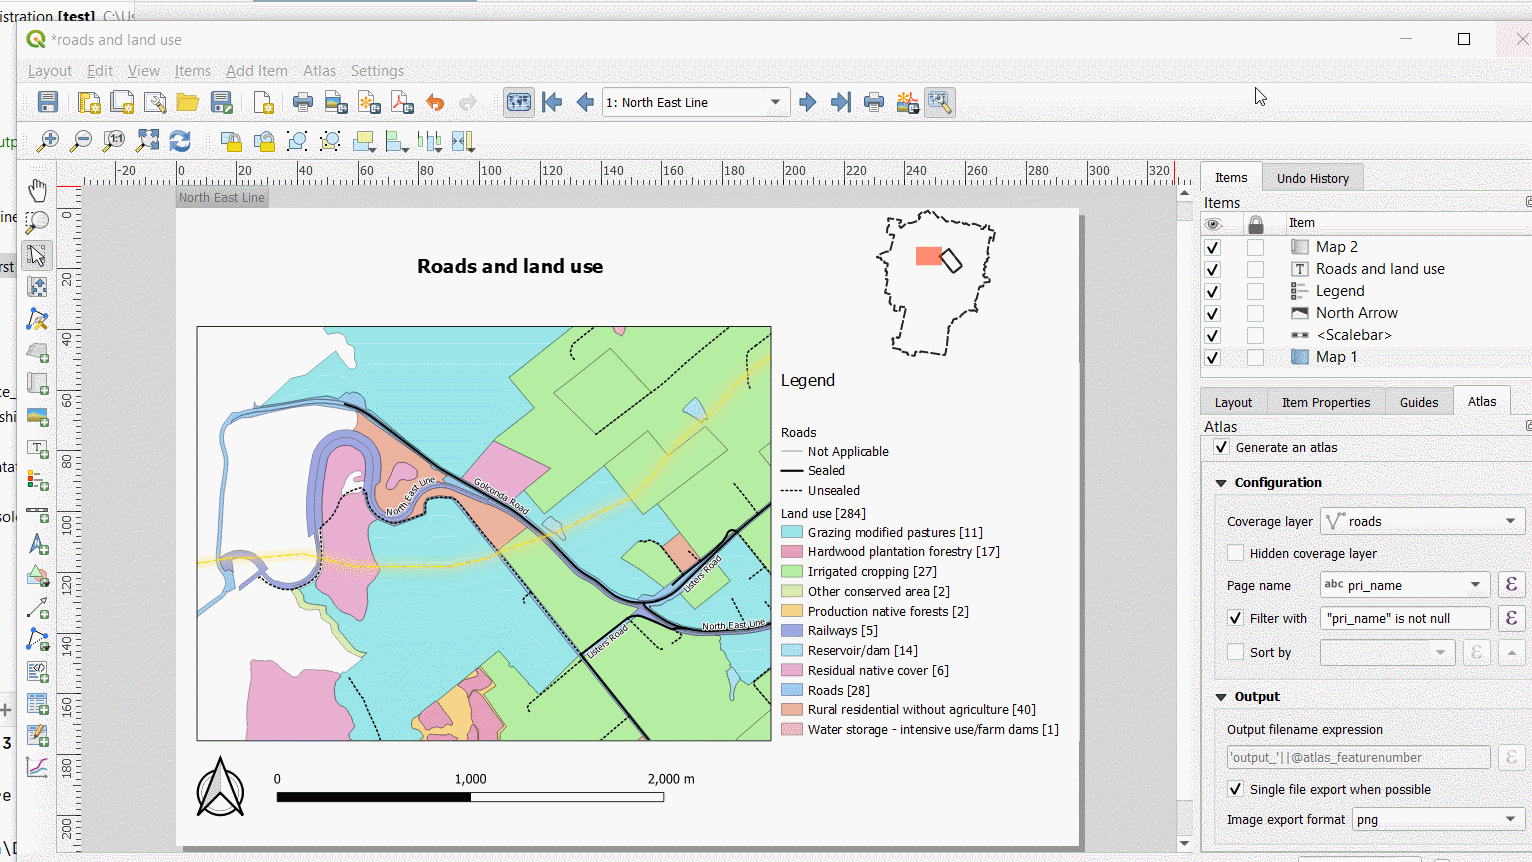The height and width of the screenshot is (862, 1532).
Task: Print the atlas icon
Action: click(874, 102)
